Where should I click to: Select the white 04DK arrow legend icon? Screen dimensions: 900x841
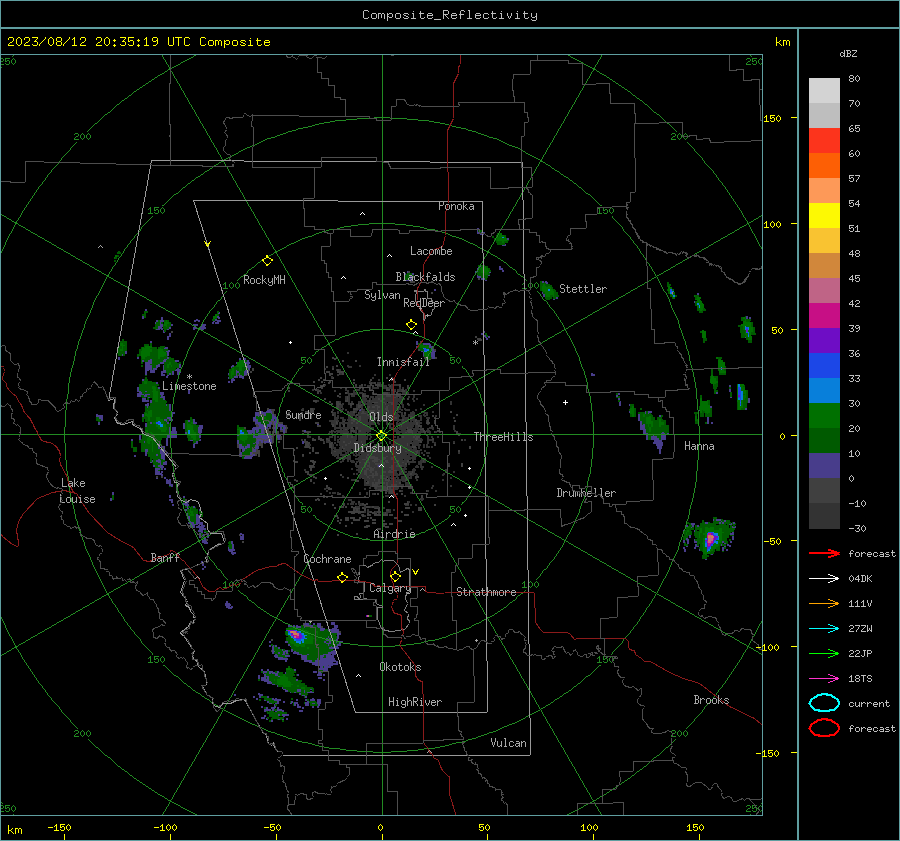click(824, 578)
